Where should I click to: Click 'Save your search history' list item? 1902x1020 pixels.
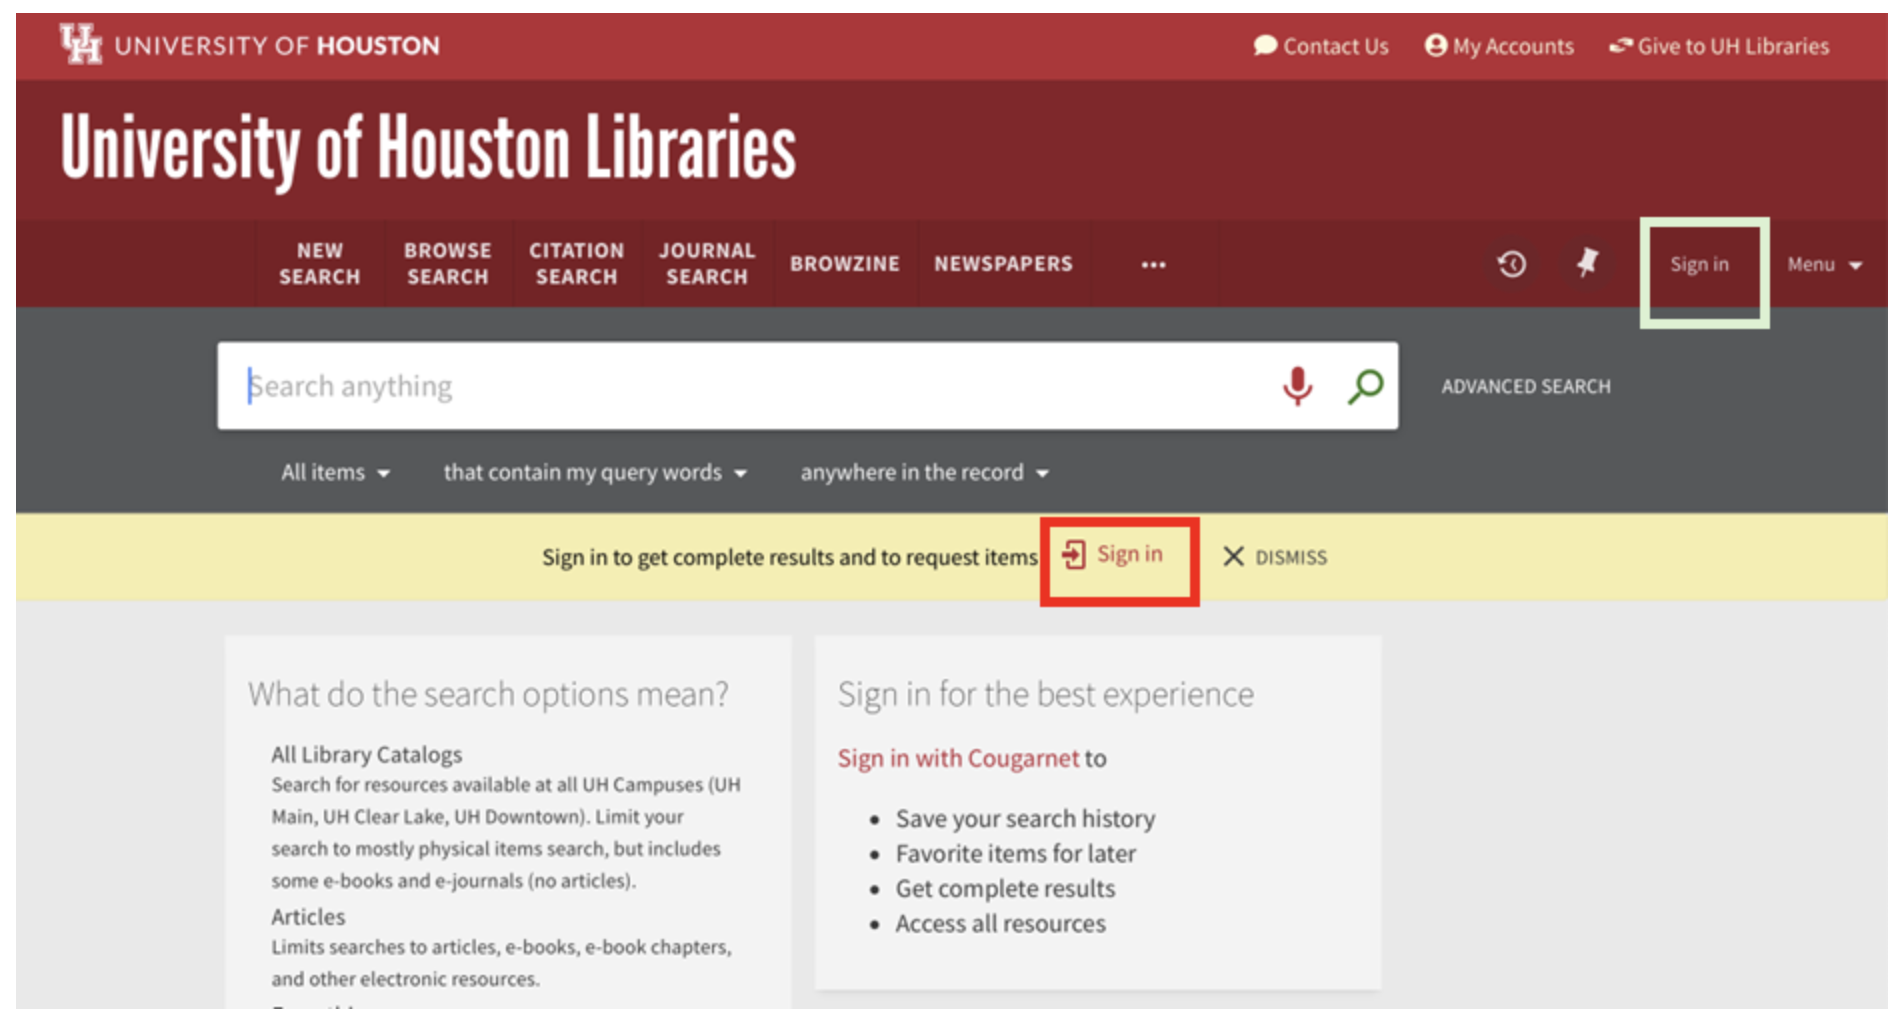pyautogui.click(x=1025, y=819)
